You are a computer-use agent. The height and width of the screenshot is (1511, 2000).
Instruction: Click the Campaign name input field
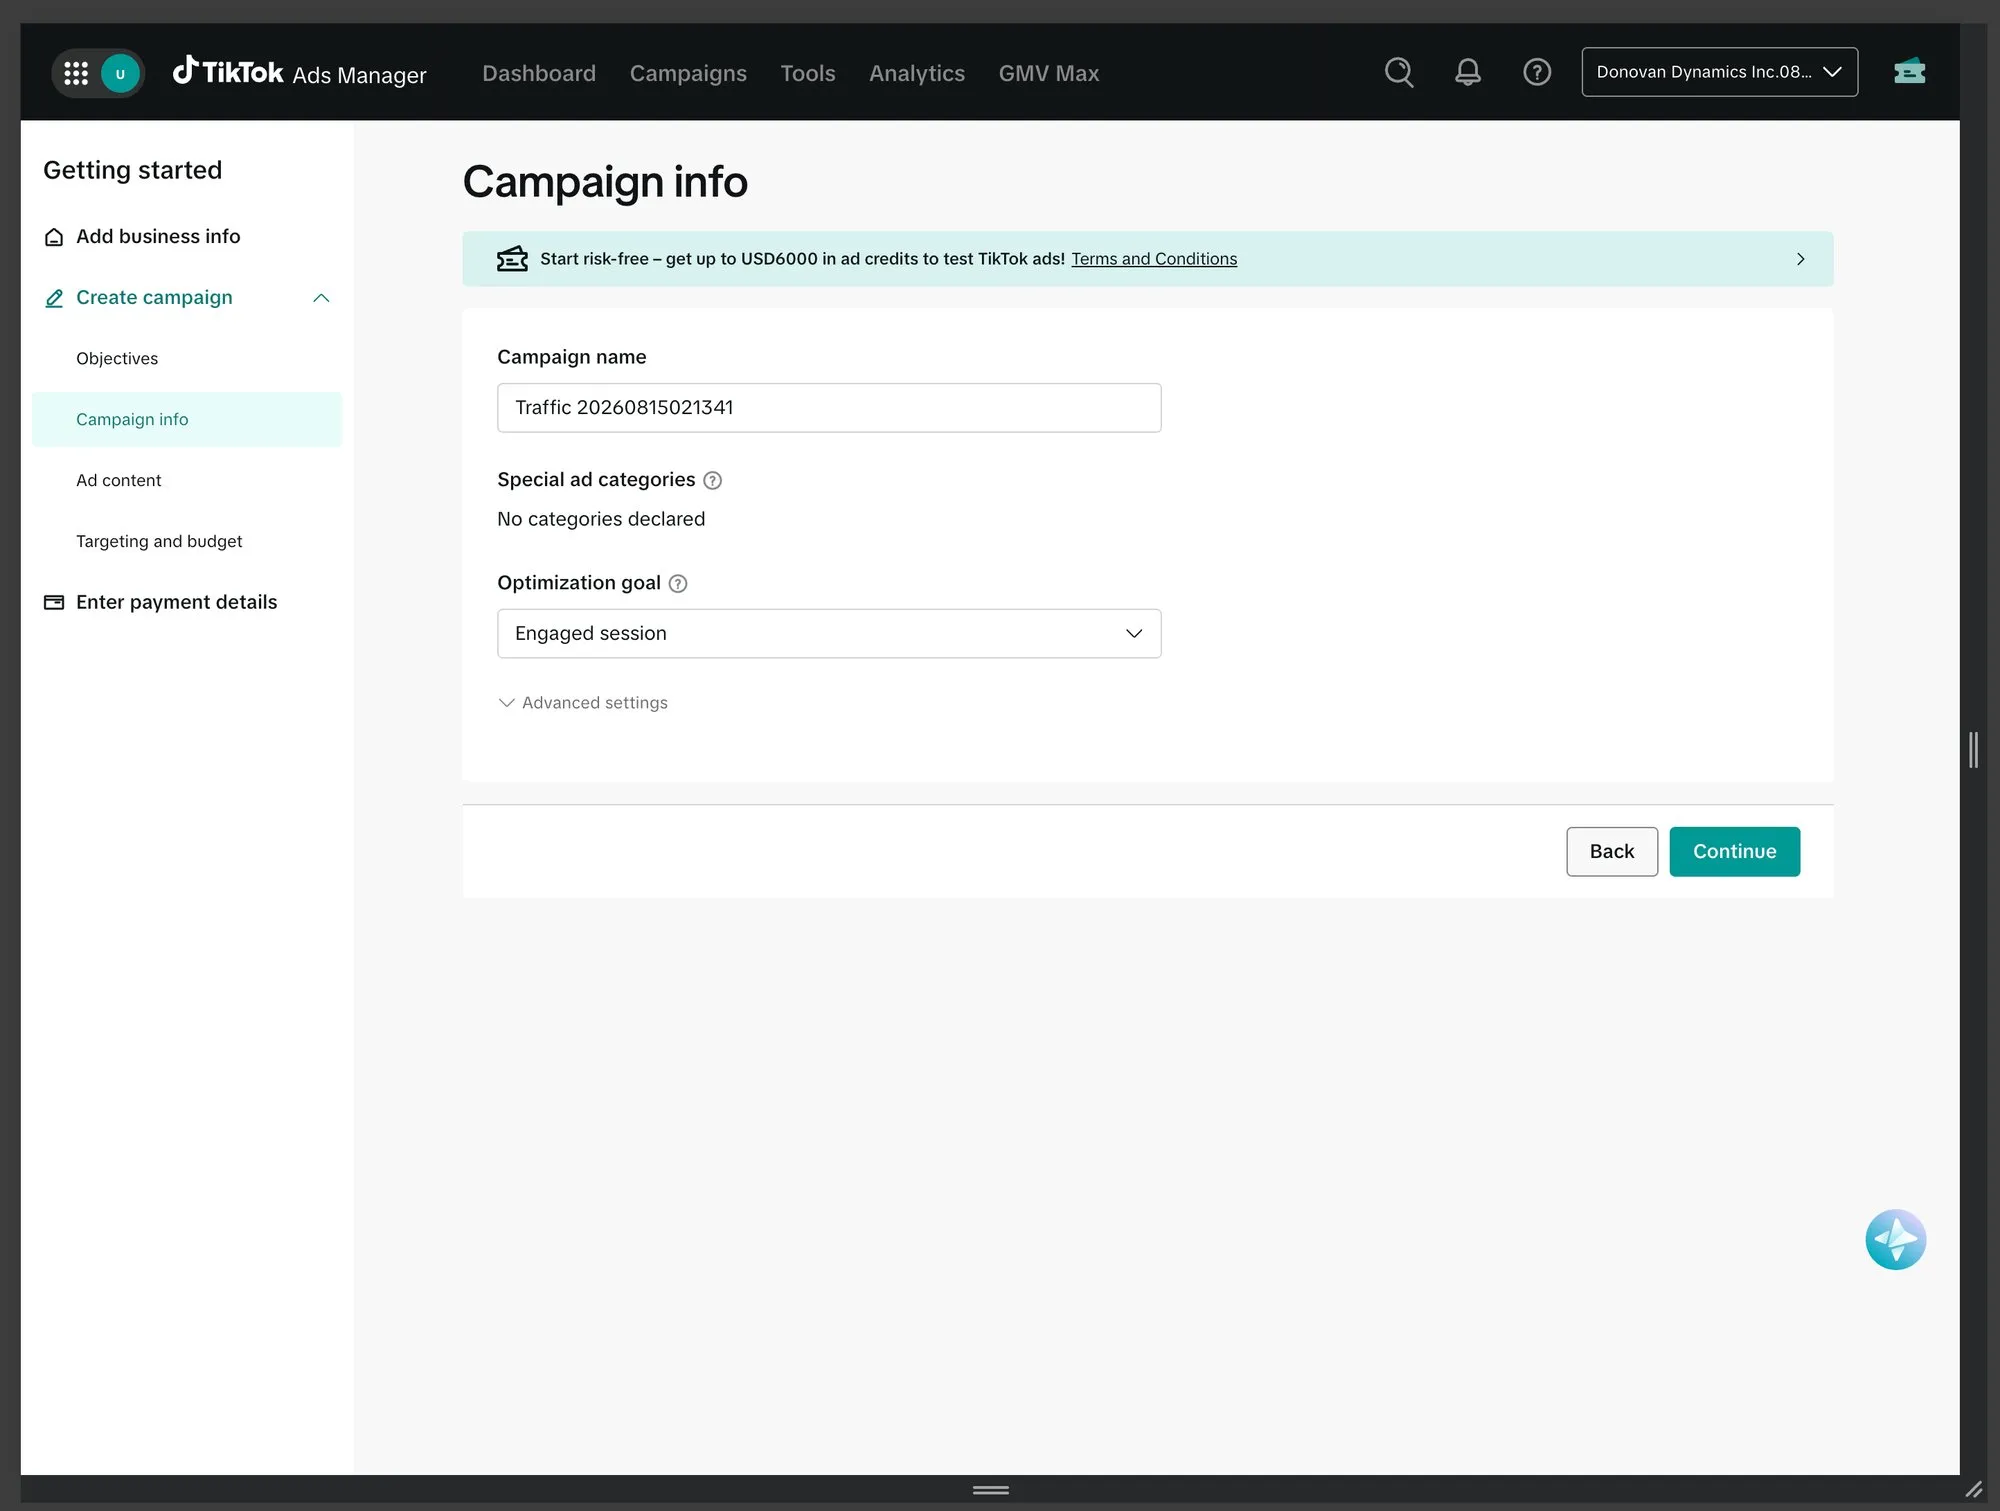pyautogui.click(x=829, y=408)
